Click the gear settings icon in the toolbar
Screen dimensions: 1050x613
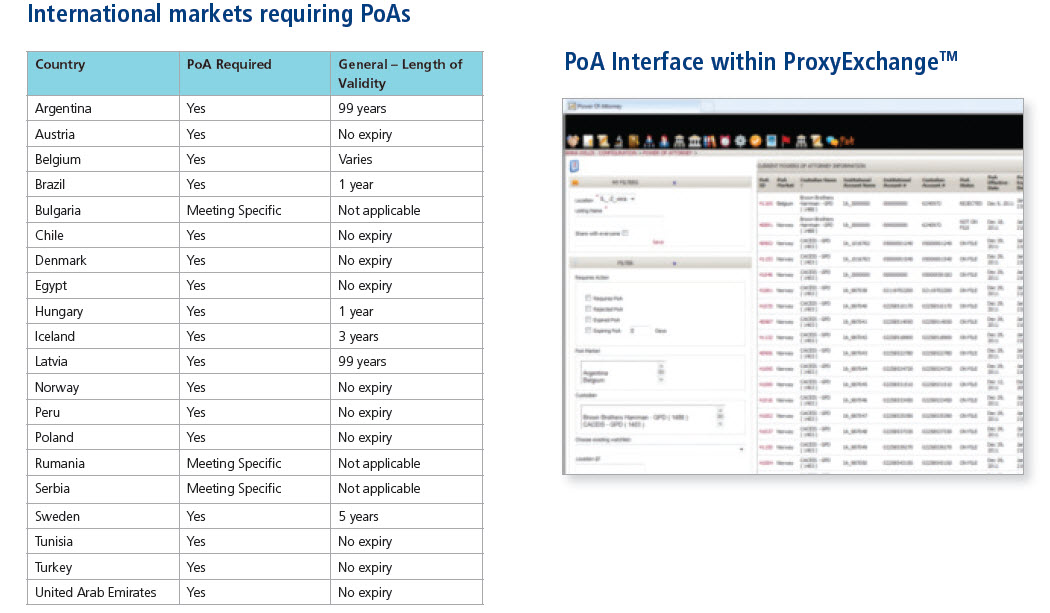point(741,141)
